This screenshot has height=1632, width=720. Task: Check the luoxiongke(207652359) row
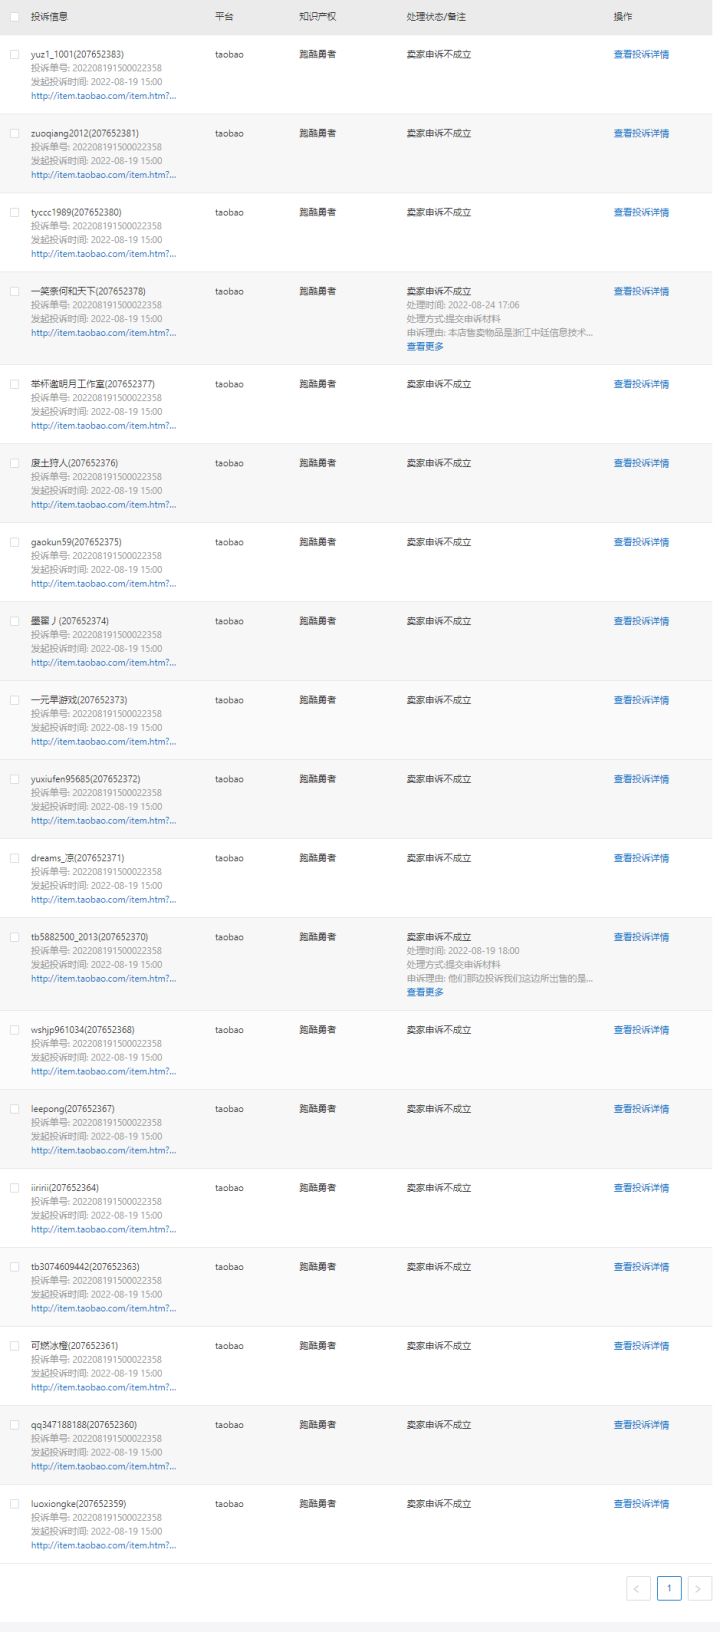click(14, 1504)
